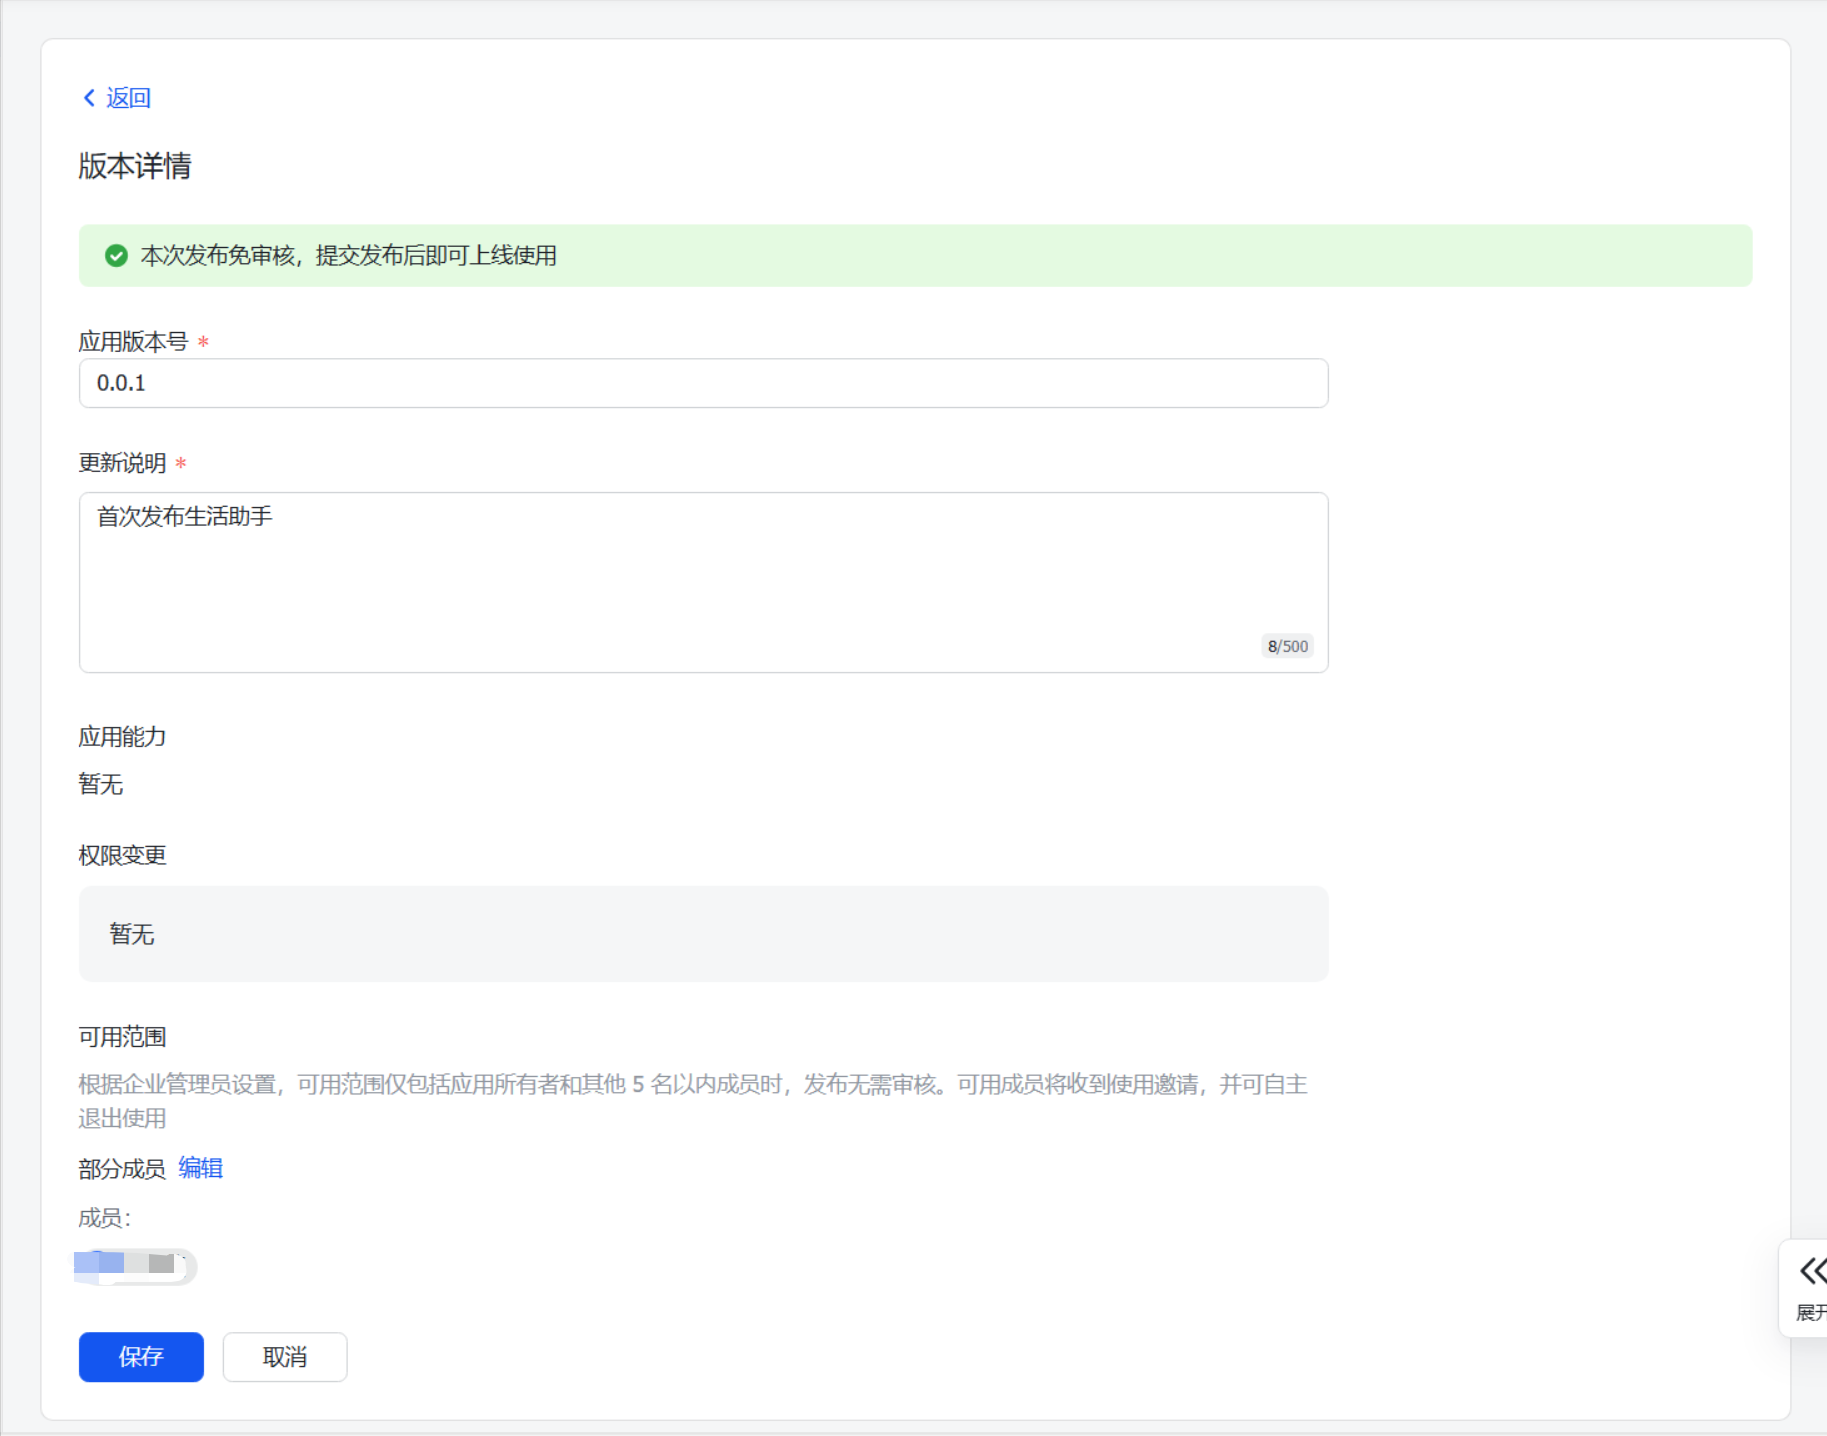
Task: Click the green success checkmark icon
Action: tap(116, 256)
